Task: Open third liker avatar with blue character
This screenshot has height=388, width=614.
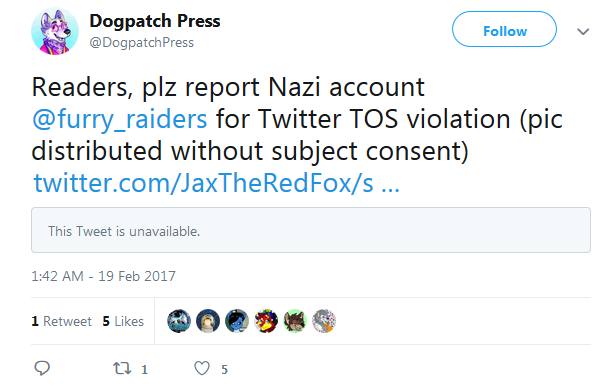Action: [x=237, y=321]
